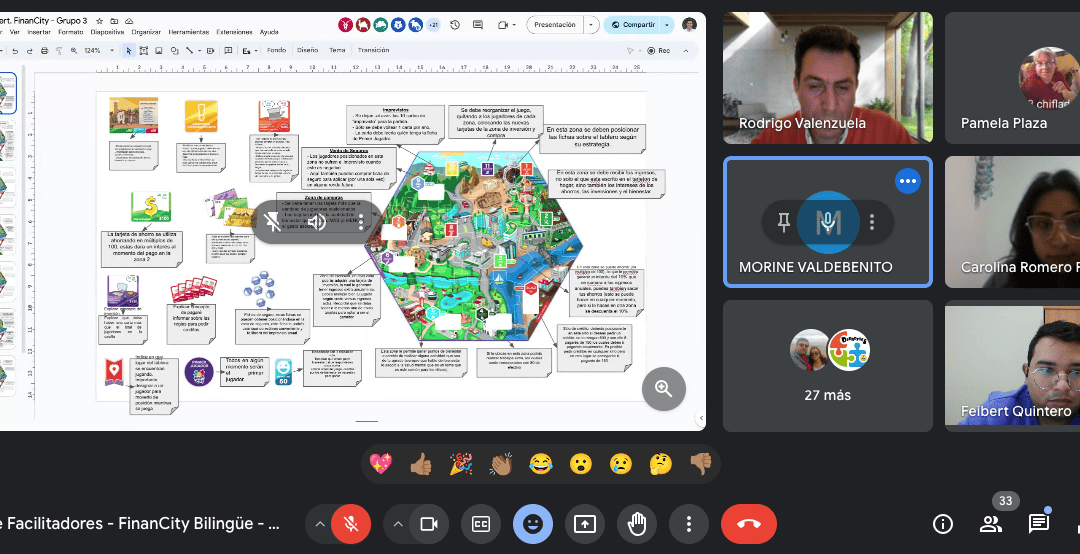1080x554 pixels.
Task: Send the thumbs up reaction
Action: tap(421, 464)
